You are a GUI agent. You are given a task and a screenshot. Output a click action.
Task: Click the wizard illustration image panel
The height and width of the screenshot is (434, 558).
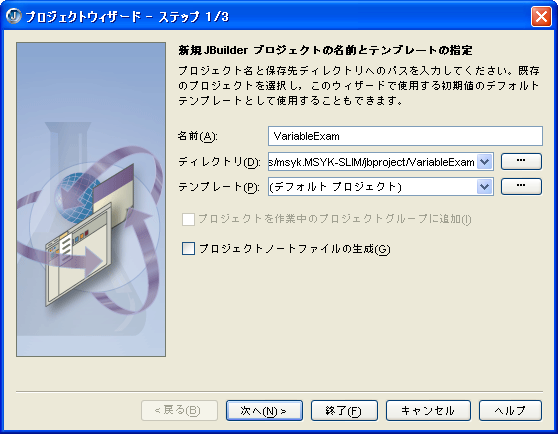click(x=91, y=199)
